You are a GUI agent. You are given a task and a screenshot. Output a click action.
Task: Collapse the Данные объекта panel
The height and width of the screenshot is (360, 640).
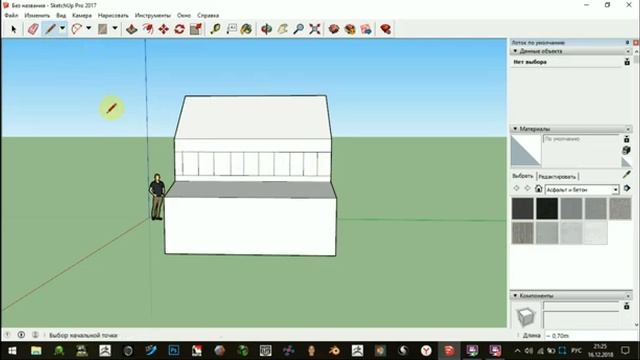(515, 51)
